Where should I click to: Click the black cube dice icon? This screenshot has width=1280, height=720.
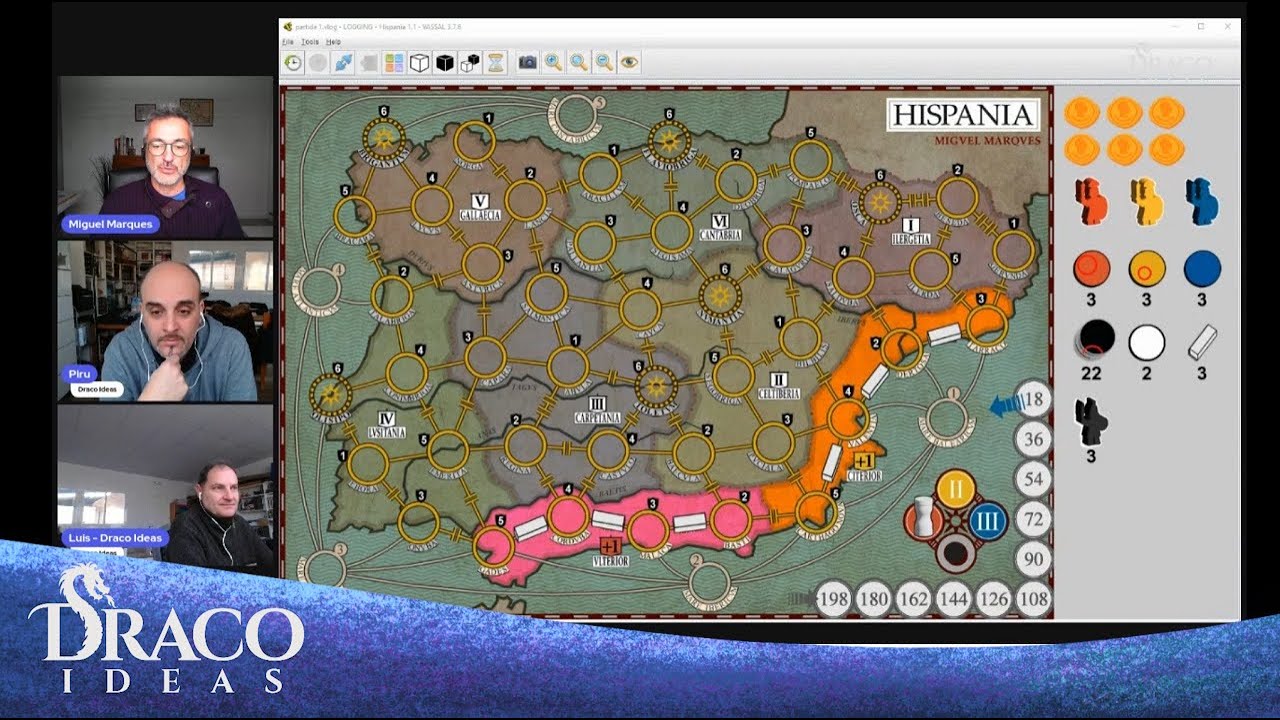click(444, 63)
